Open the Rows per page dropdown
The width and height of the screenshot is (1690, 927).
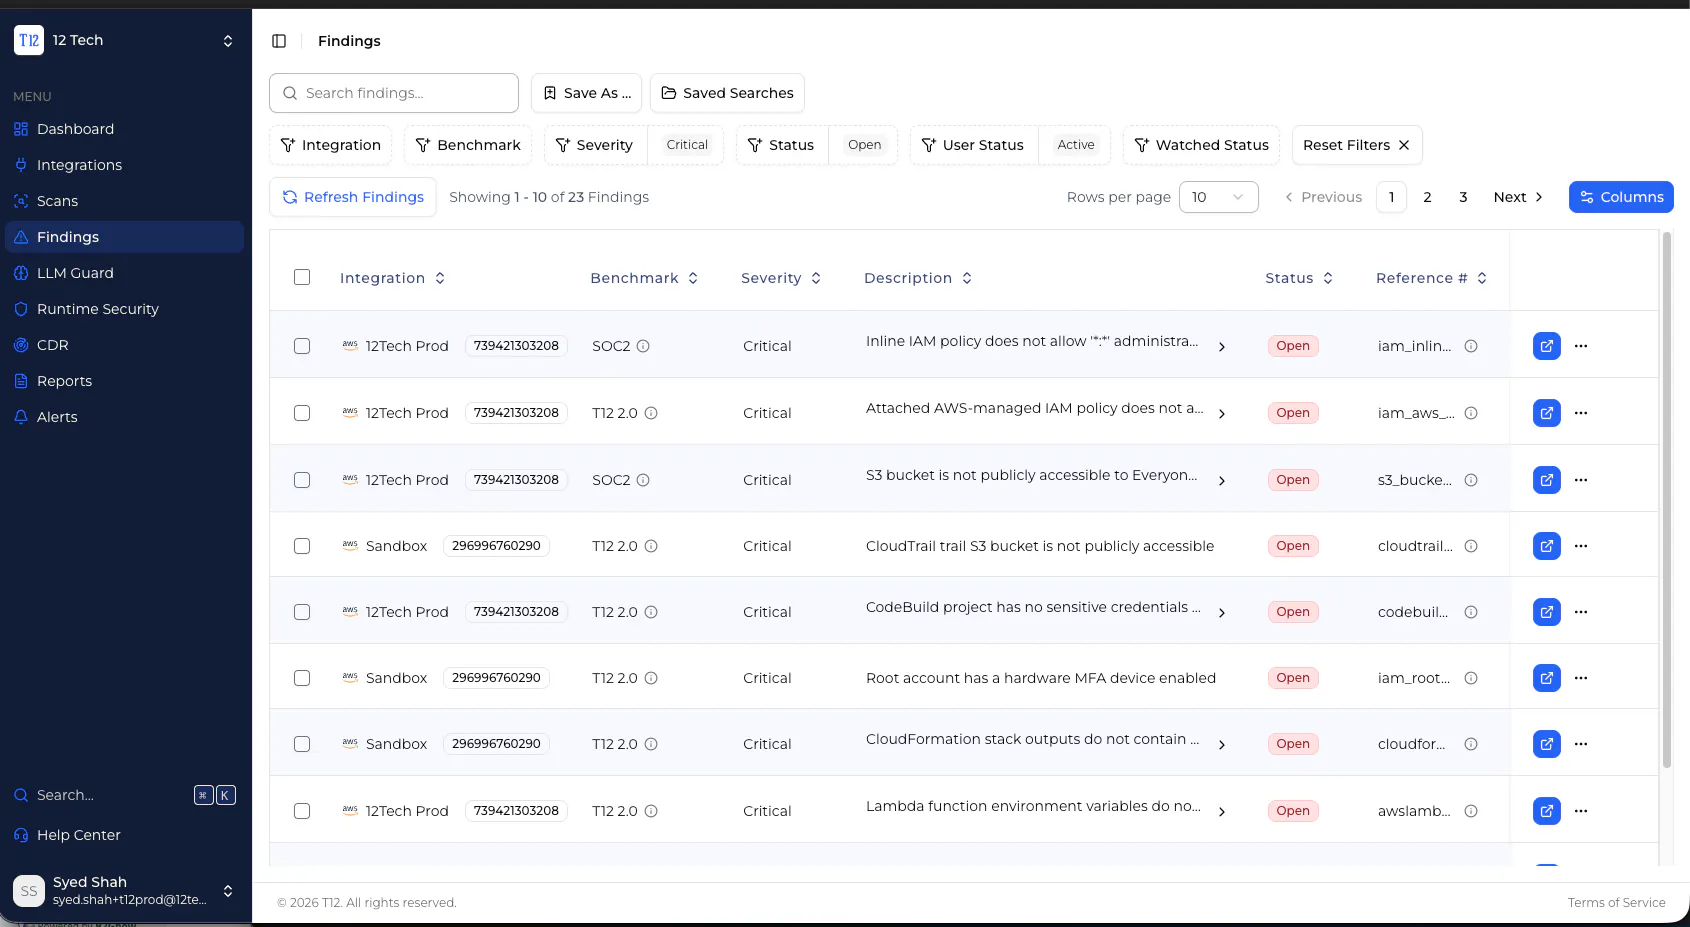point(1218,197)
